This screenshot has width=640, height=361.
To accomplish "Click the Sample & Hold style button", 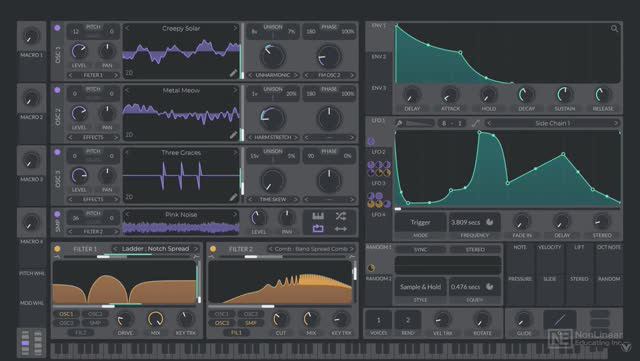I will coord(420,287).
